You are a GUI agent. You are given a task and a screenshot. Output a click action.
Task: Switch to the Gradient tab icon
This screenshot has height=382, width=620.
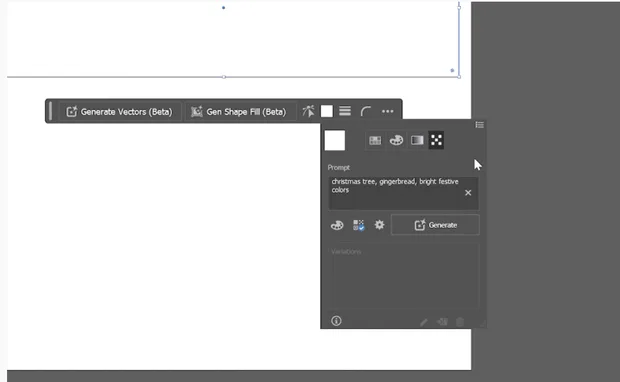click(417, 140)
